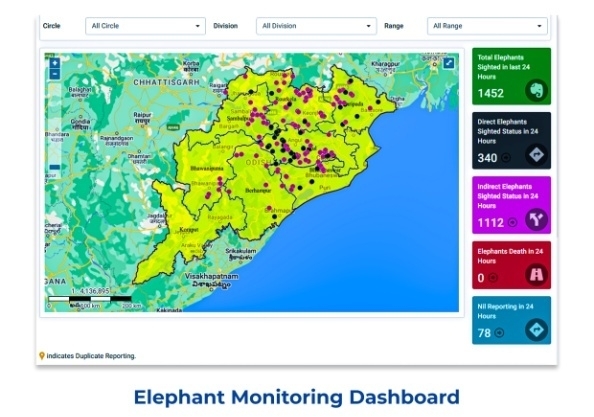Click the road icon on the Elephants Death card
Screen dimensions: 594x417
[x=536, y=274]
